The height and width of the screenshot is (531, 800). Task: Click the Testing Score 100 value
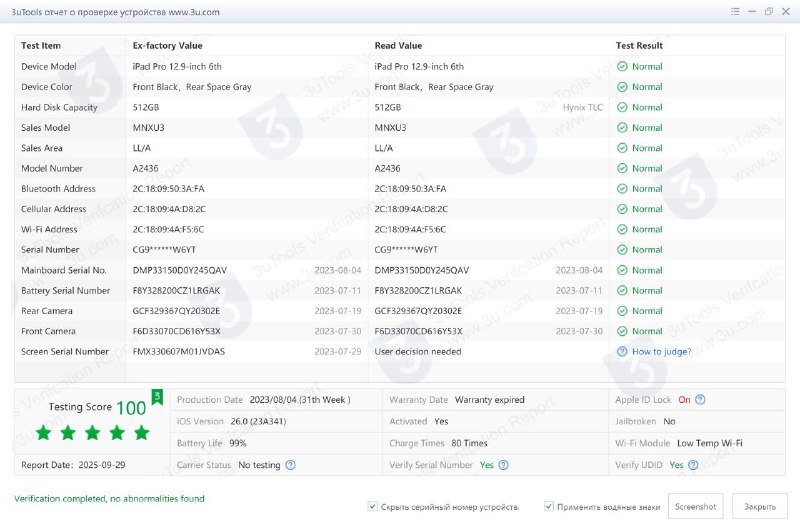point(131,408)
